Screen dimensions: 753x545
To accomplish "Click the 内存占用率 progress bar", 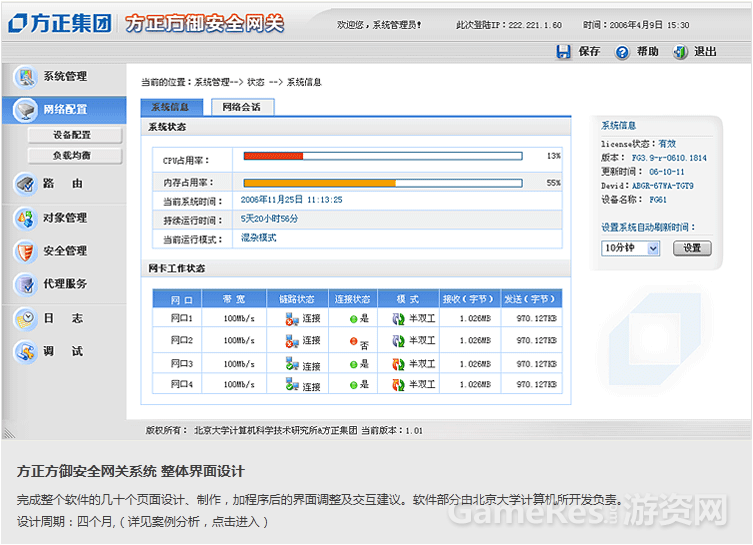I will (x=383, y=183).
